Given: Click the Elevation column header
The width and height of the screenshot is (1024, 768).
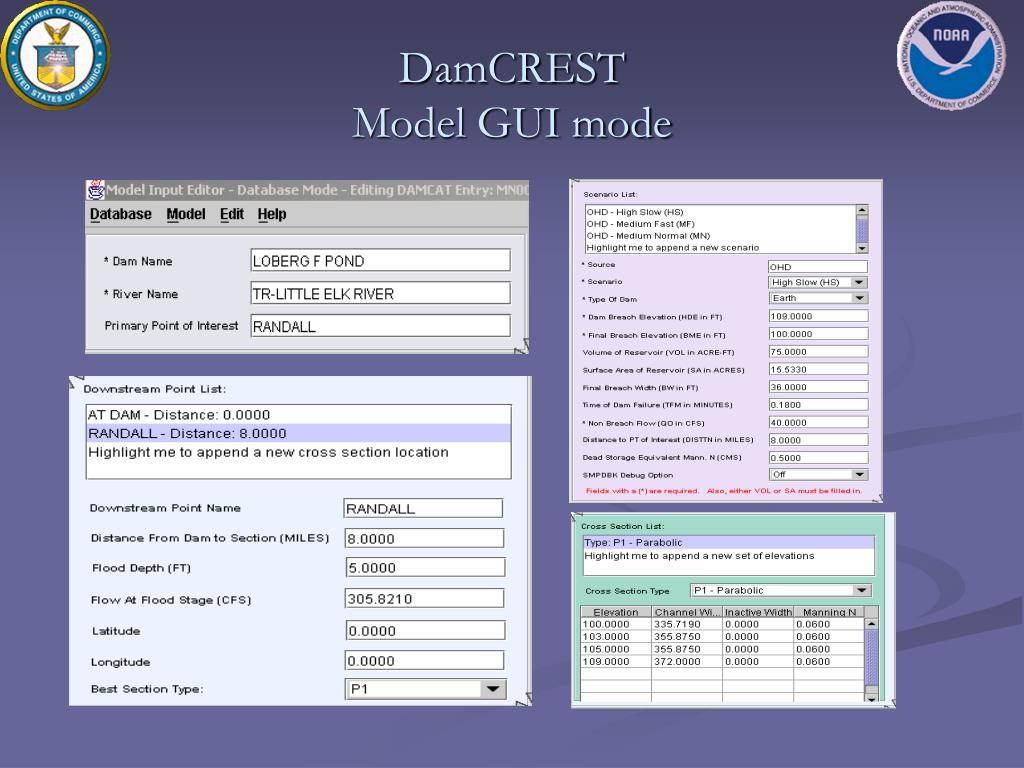Looking at the screenshot, I should (x=616, y=612).
